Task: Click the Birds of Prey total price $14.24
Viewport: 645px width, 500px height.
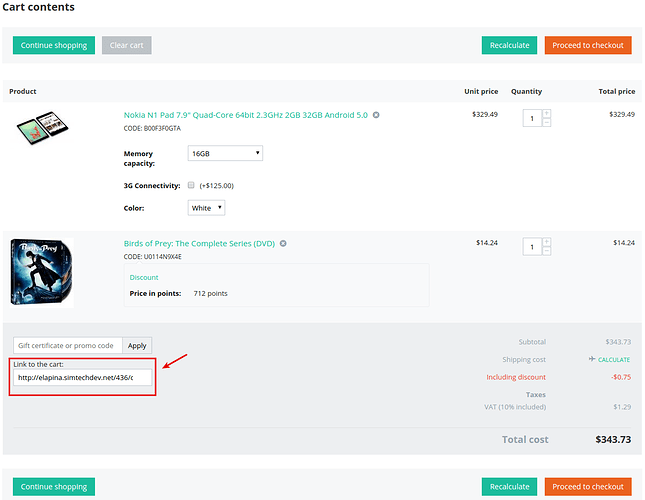Action: [x=624, y=243]
